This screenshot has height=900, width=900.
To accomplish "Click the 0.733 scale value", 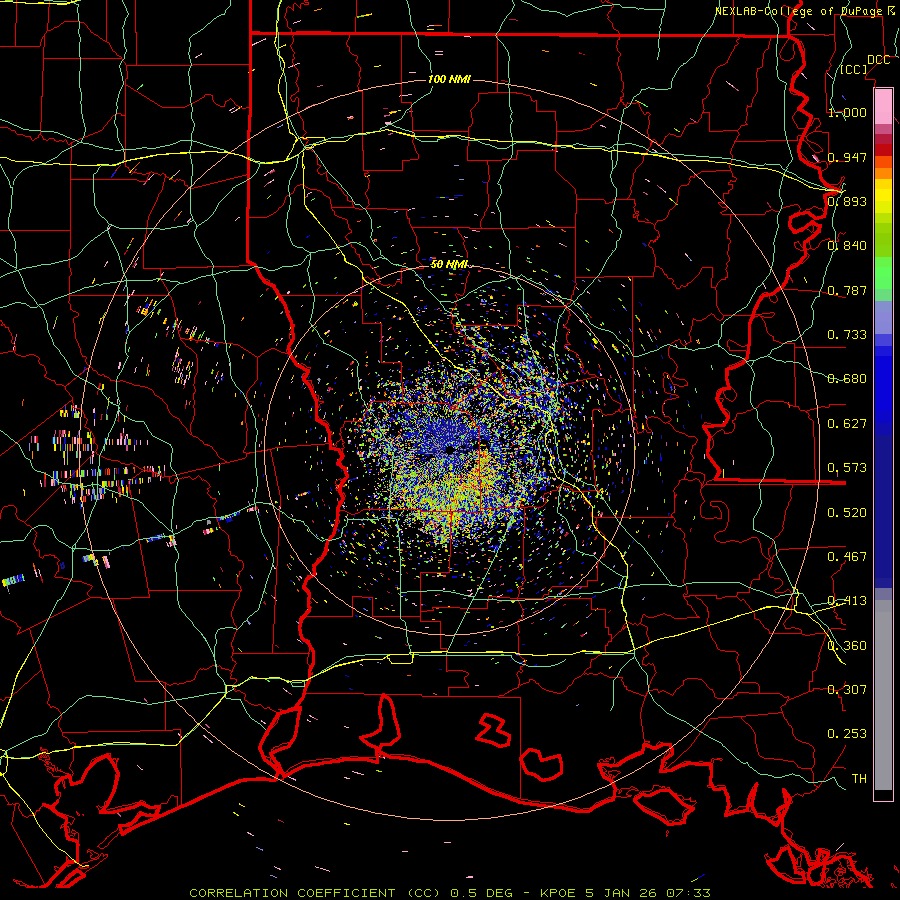I will (x=847, y=334).
